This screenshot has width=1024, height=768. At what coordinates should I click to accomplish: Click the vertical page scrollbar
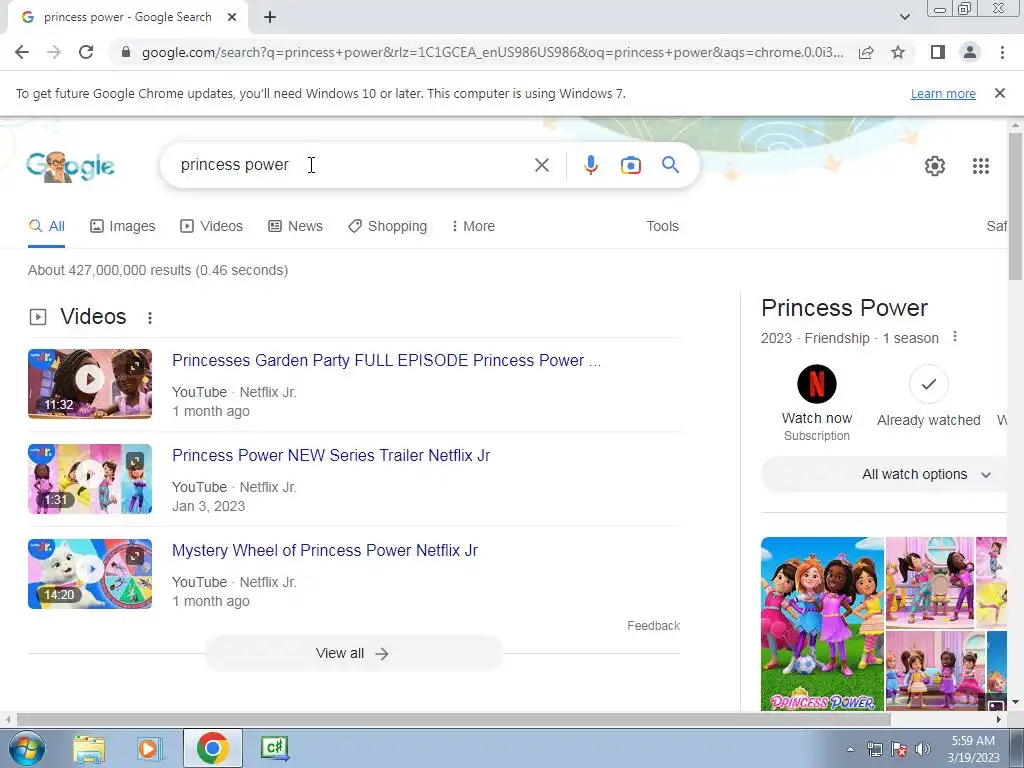point(1015,206)
